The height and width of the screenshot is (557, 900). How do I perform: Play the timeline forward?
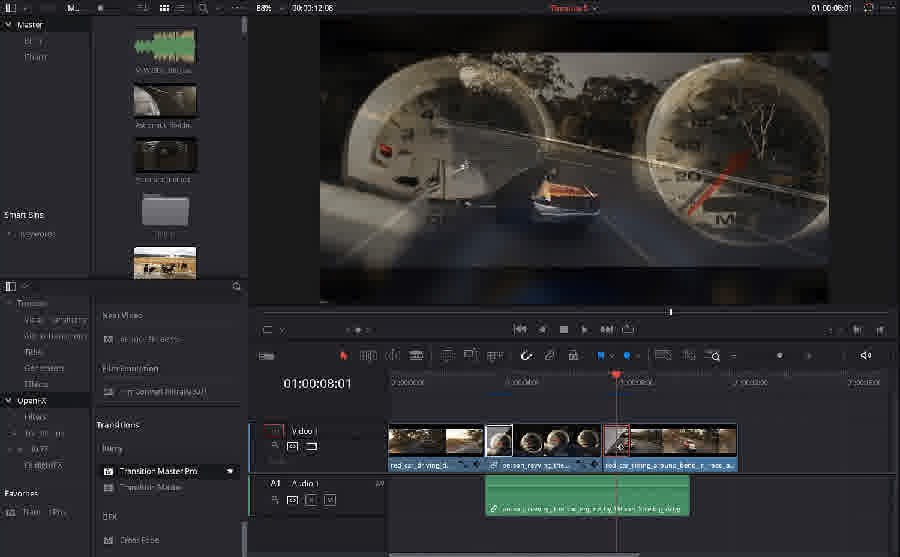[584, 330]
